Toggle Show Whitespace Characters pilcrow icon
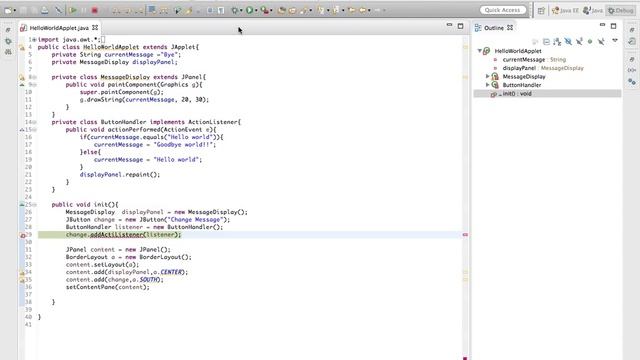This screenshot has width=640, height=360. [x=221, y=11]
